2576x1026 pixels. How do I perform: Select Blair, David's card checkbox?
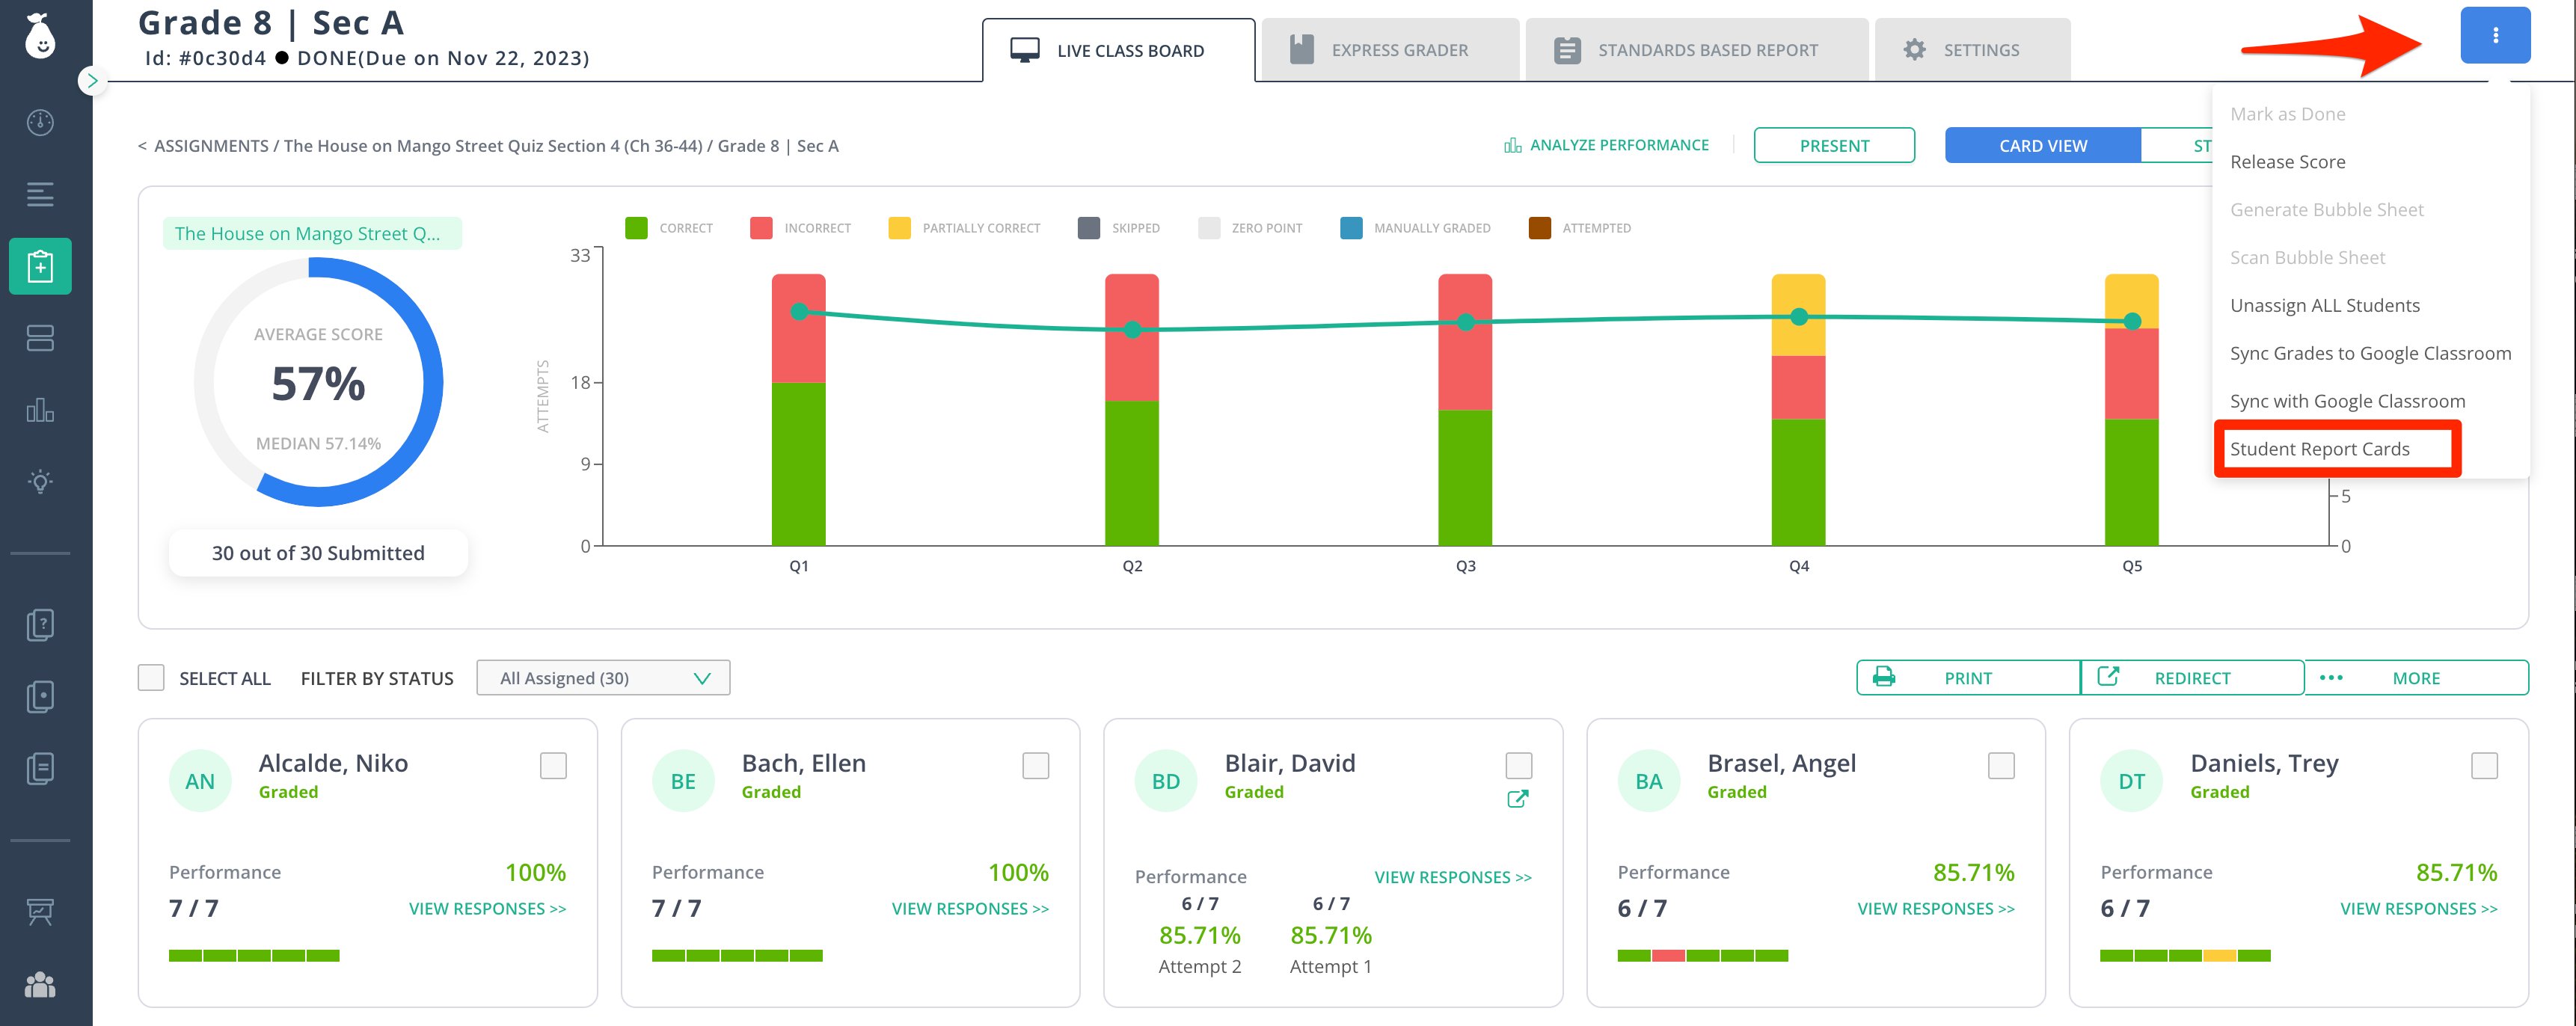[1519, 766]
